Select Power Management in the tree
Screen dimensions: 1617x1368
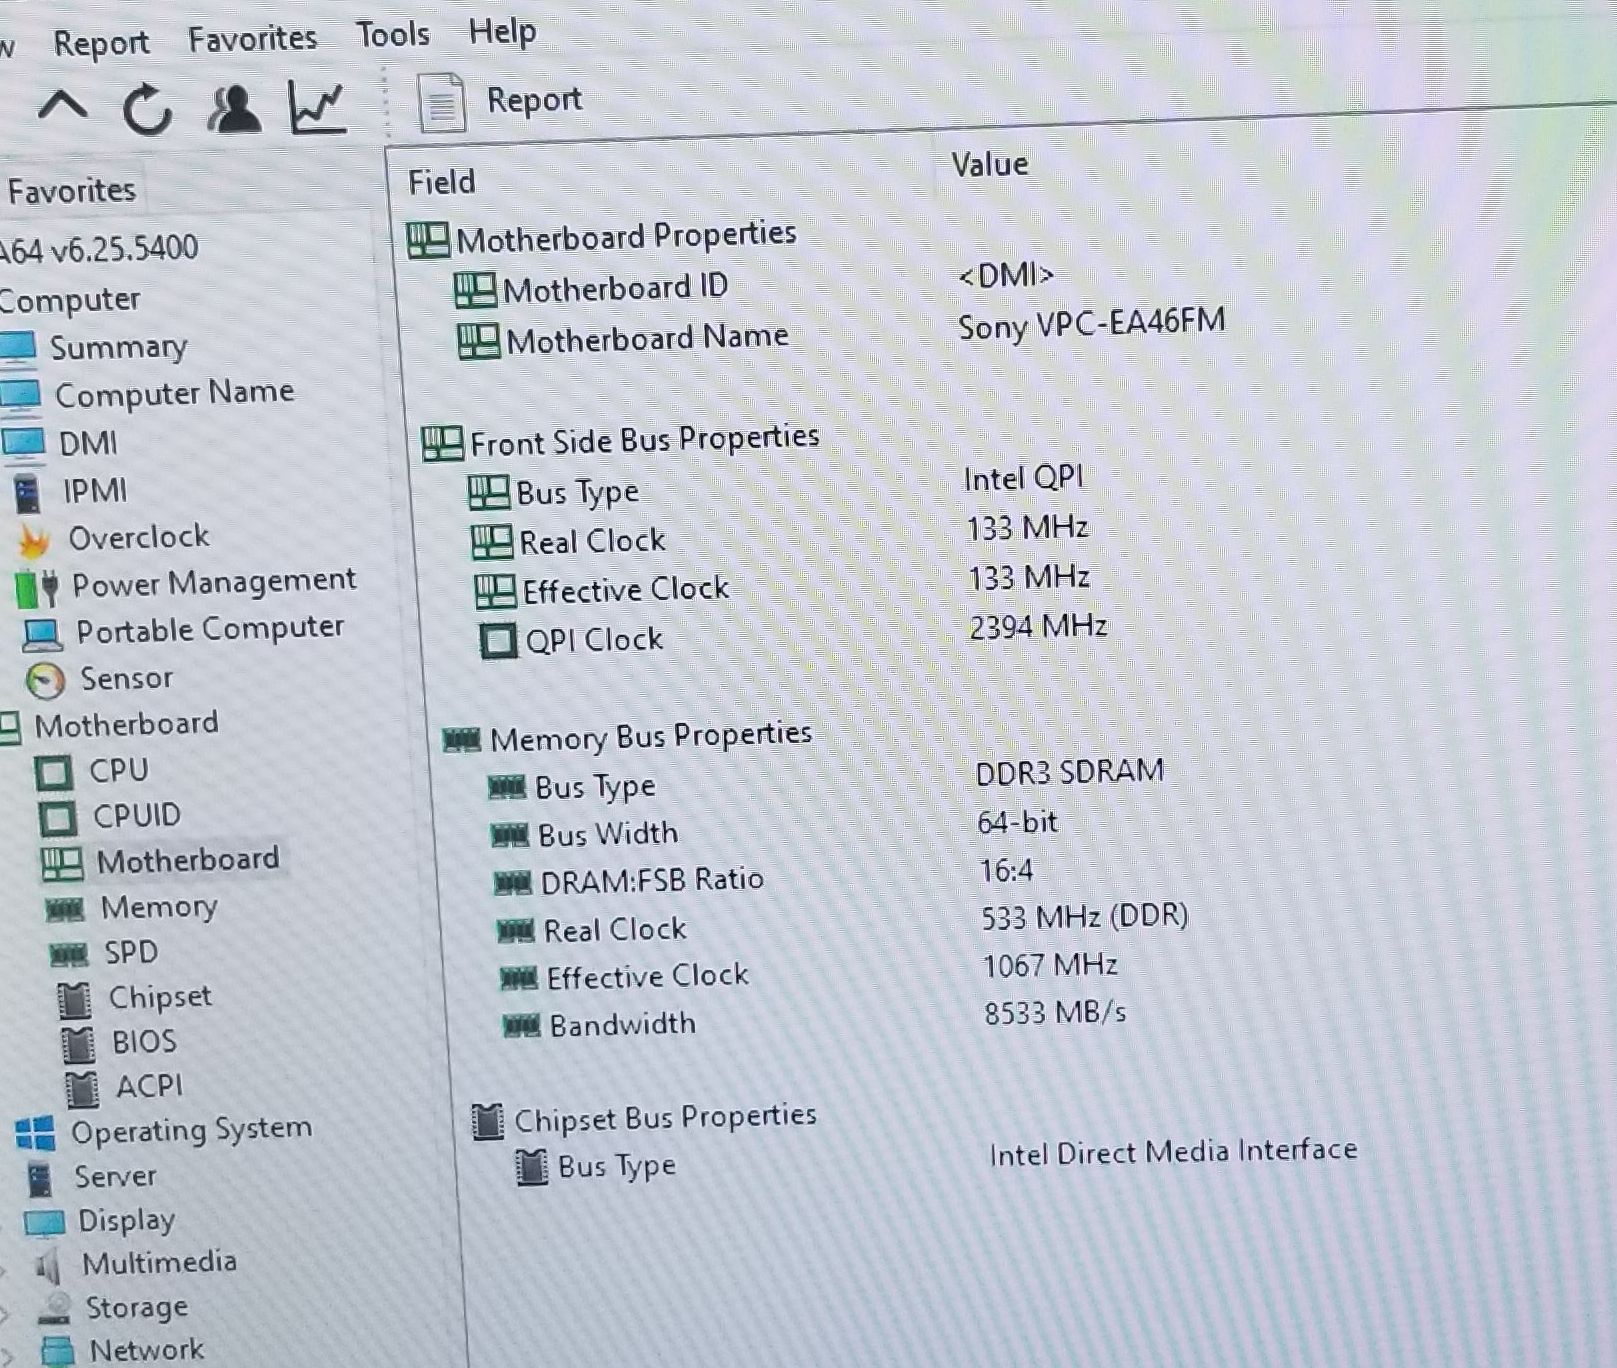coord(212,582)
